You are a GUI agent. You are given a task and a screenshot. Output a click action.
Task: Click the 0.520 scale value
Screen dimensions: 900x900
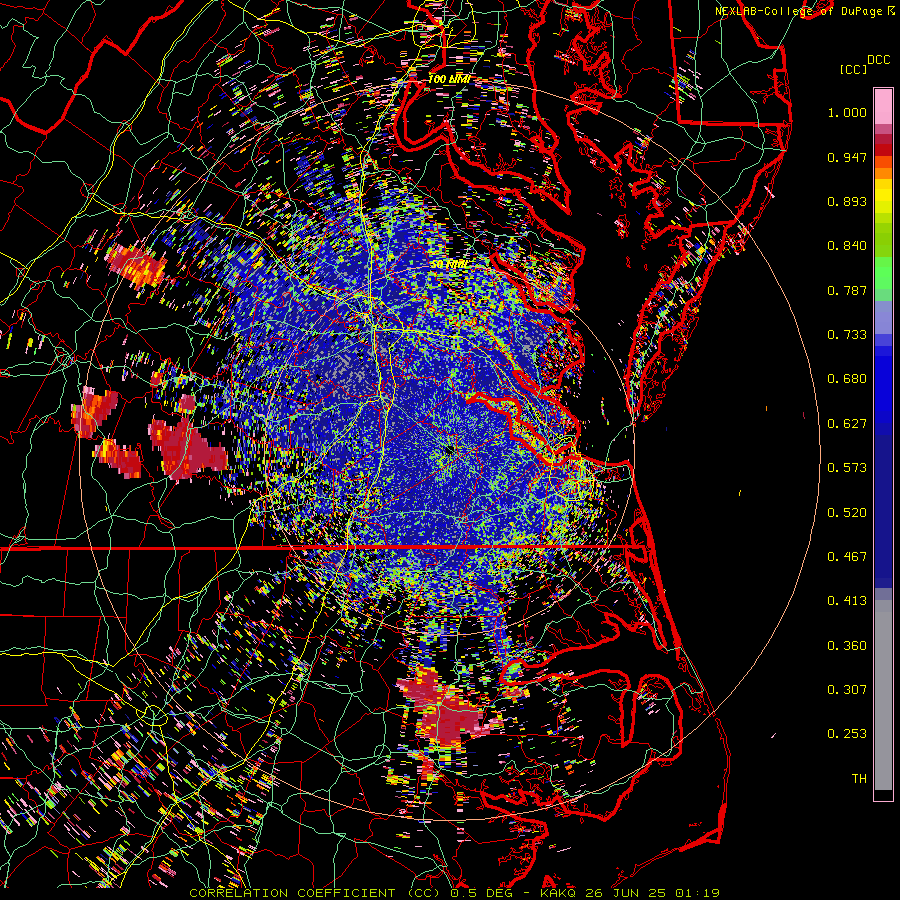click(x=847, y=513)
